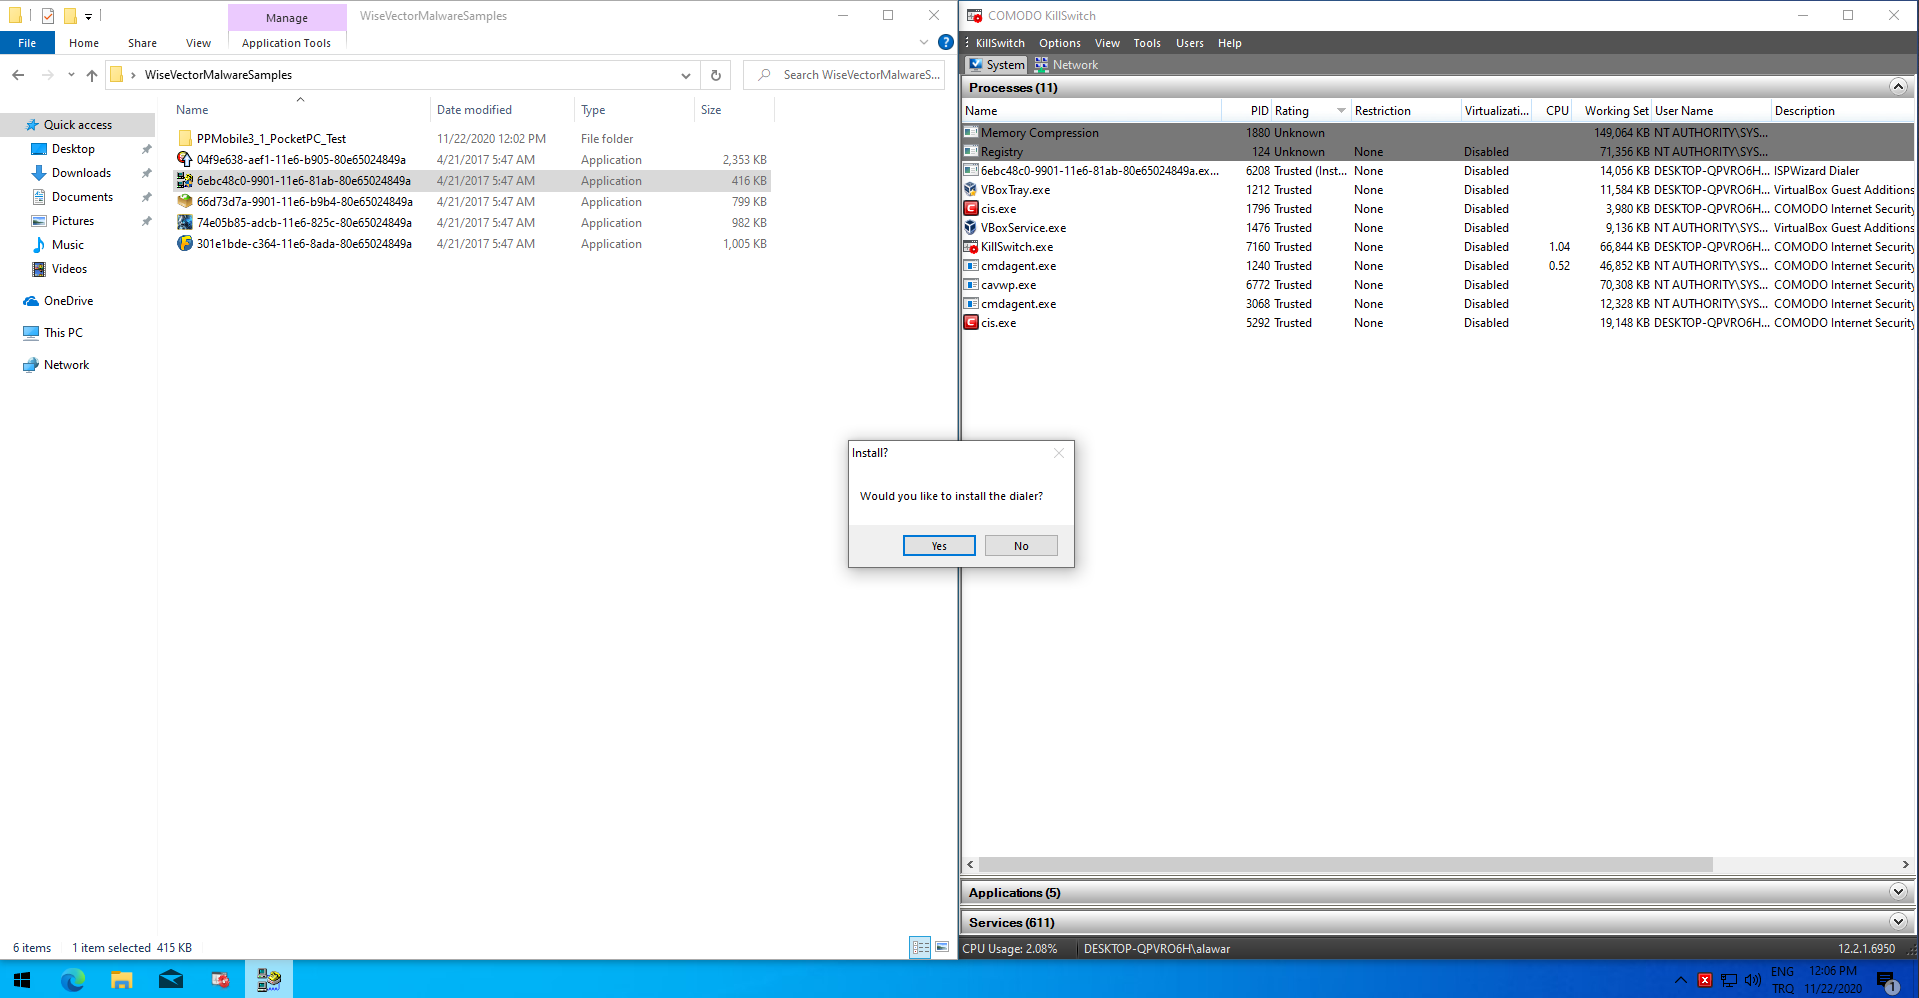
Task: Select the cis.exe process icon with PID 1796
Action: click(x=971, y=209)
